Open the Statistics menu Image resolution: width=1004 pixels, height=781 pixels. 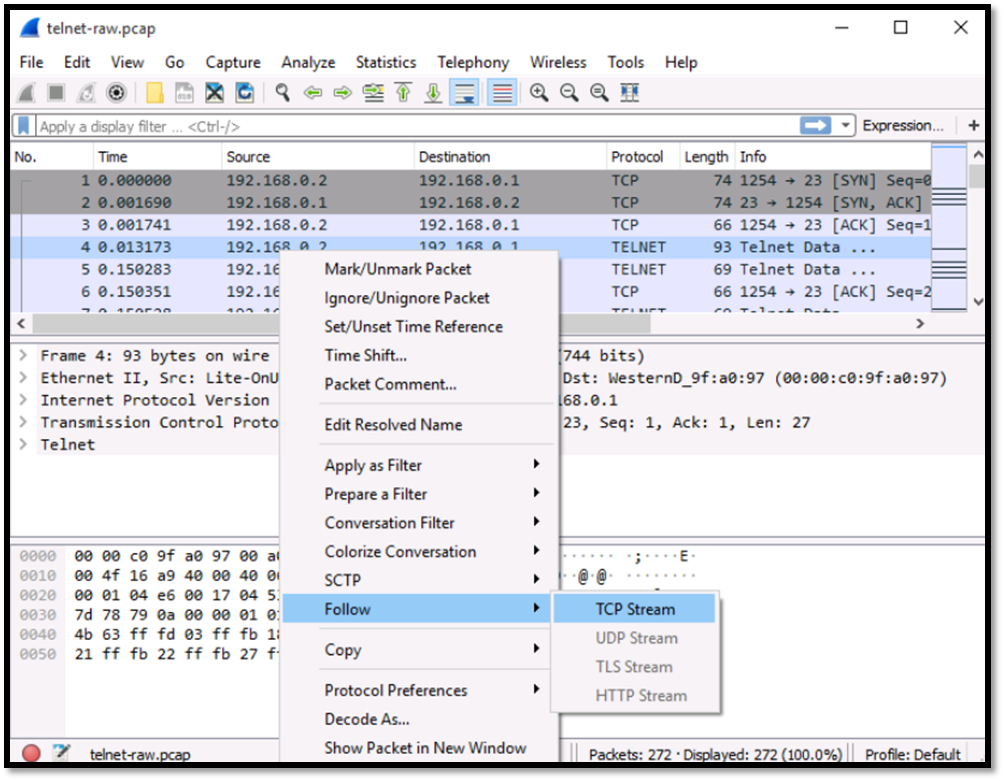point(386,63)
